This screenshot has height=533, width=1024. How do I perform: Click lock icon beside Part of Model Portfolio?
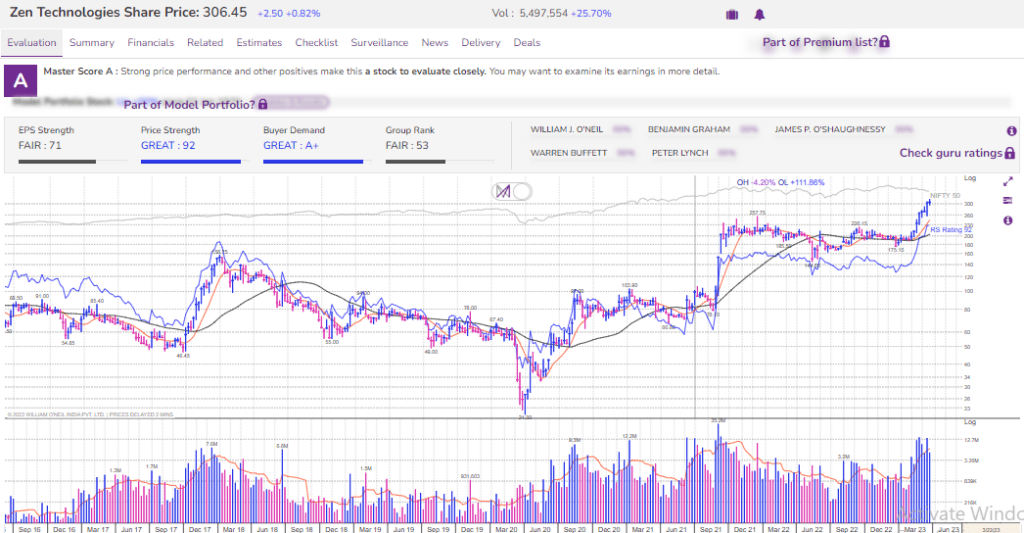(263, 105)
